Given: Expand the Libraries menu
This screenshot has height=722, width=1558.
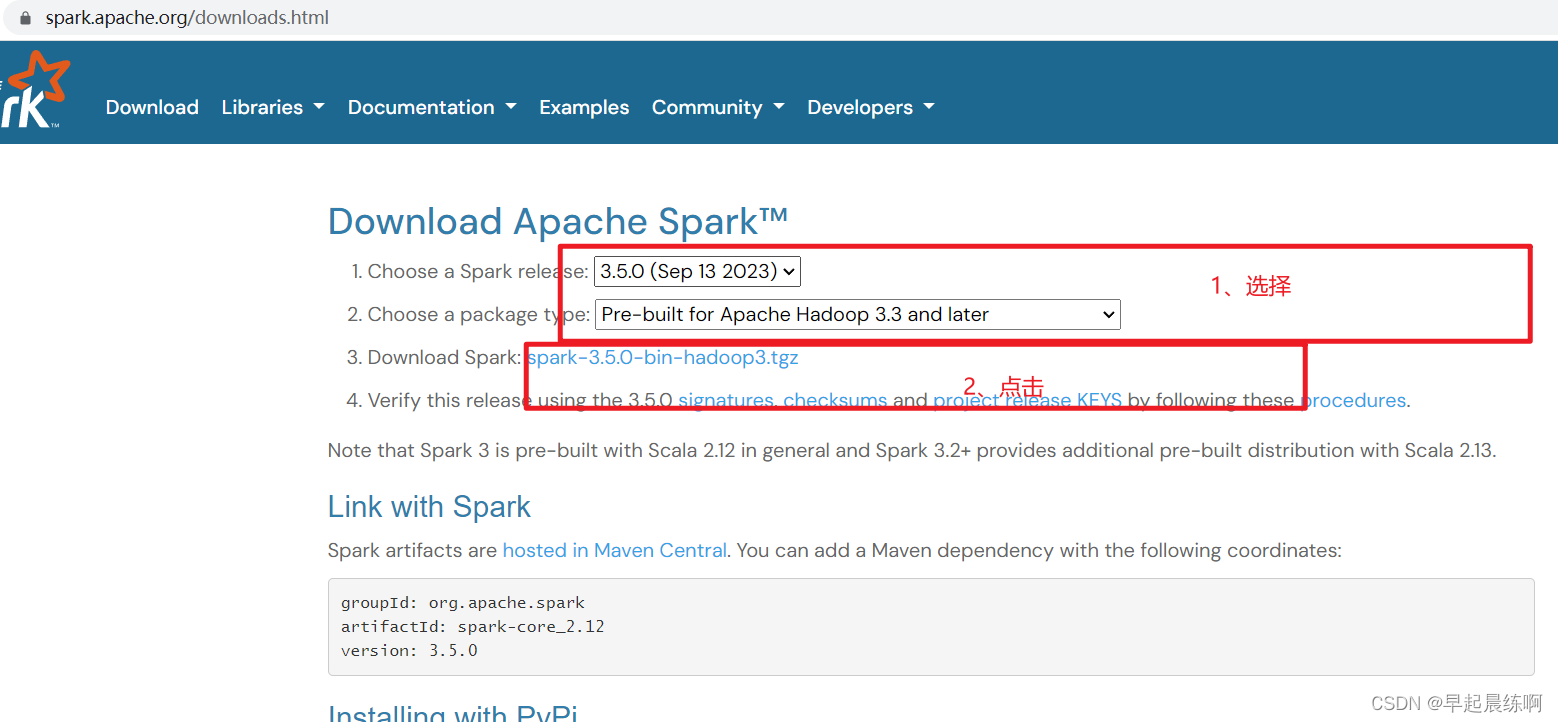Looking at the screenshot, I should tap(273, 107).
